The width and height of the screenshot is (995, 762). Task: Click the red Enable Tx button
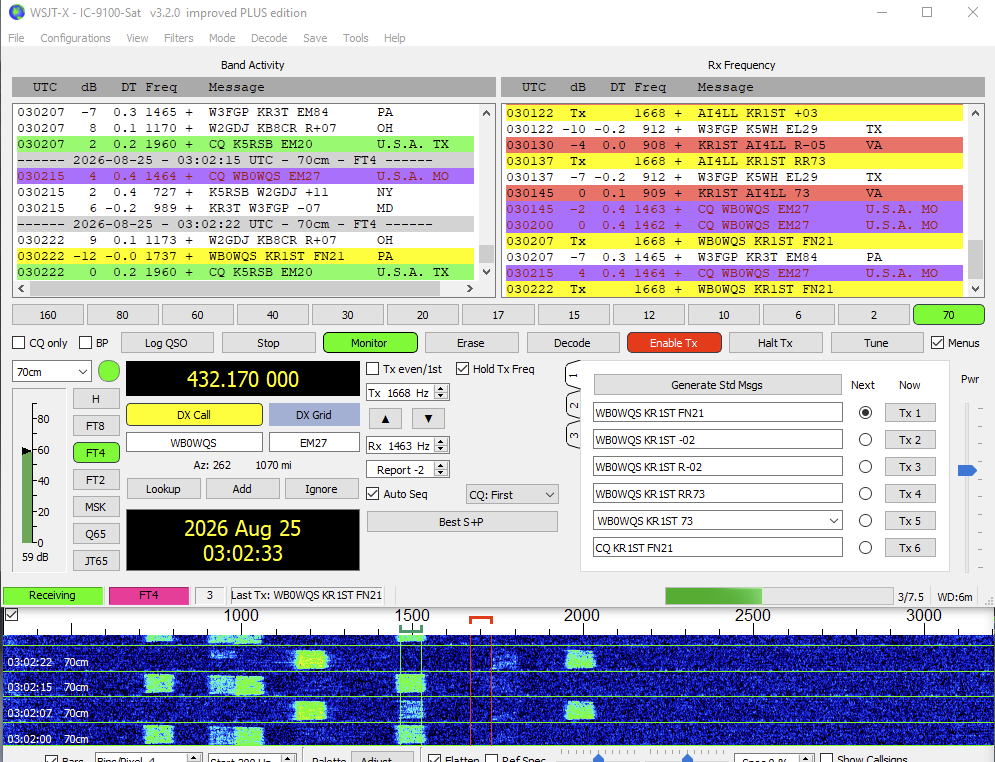[x=674, y=343]
